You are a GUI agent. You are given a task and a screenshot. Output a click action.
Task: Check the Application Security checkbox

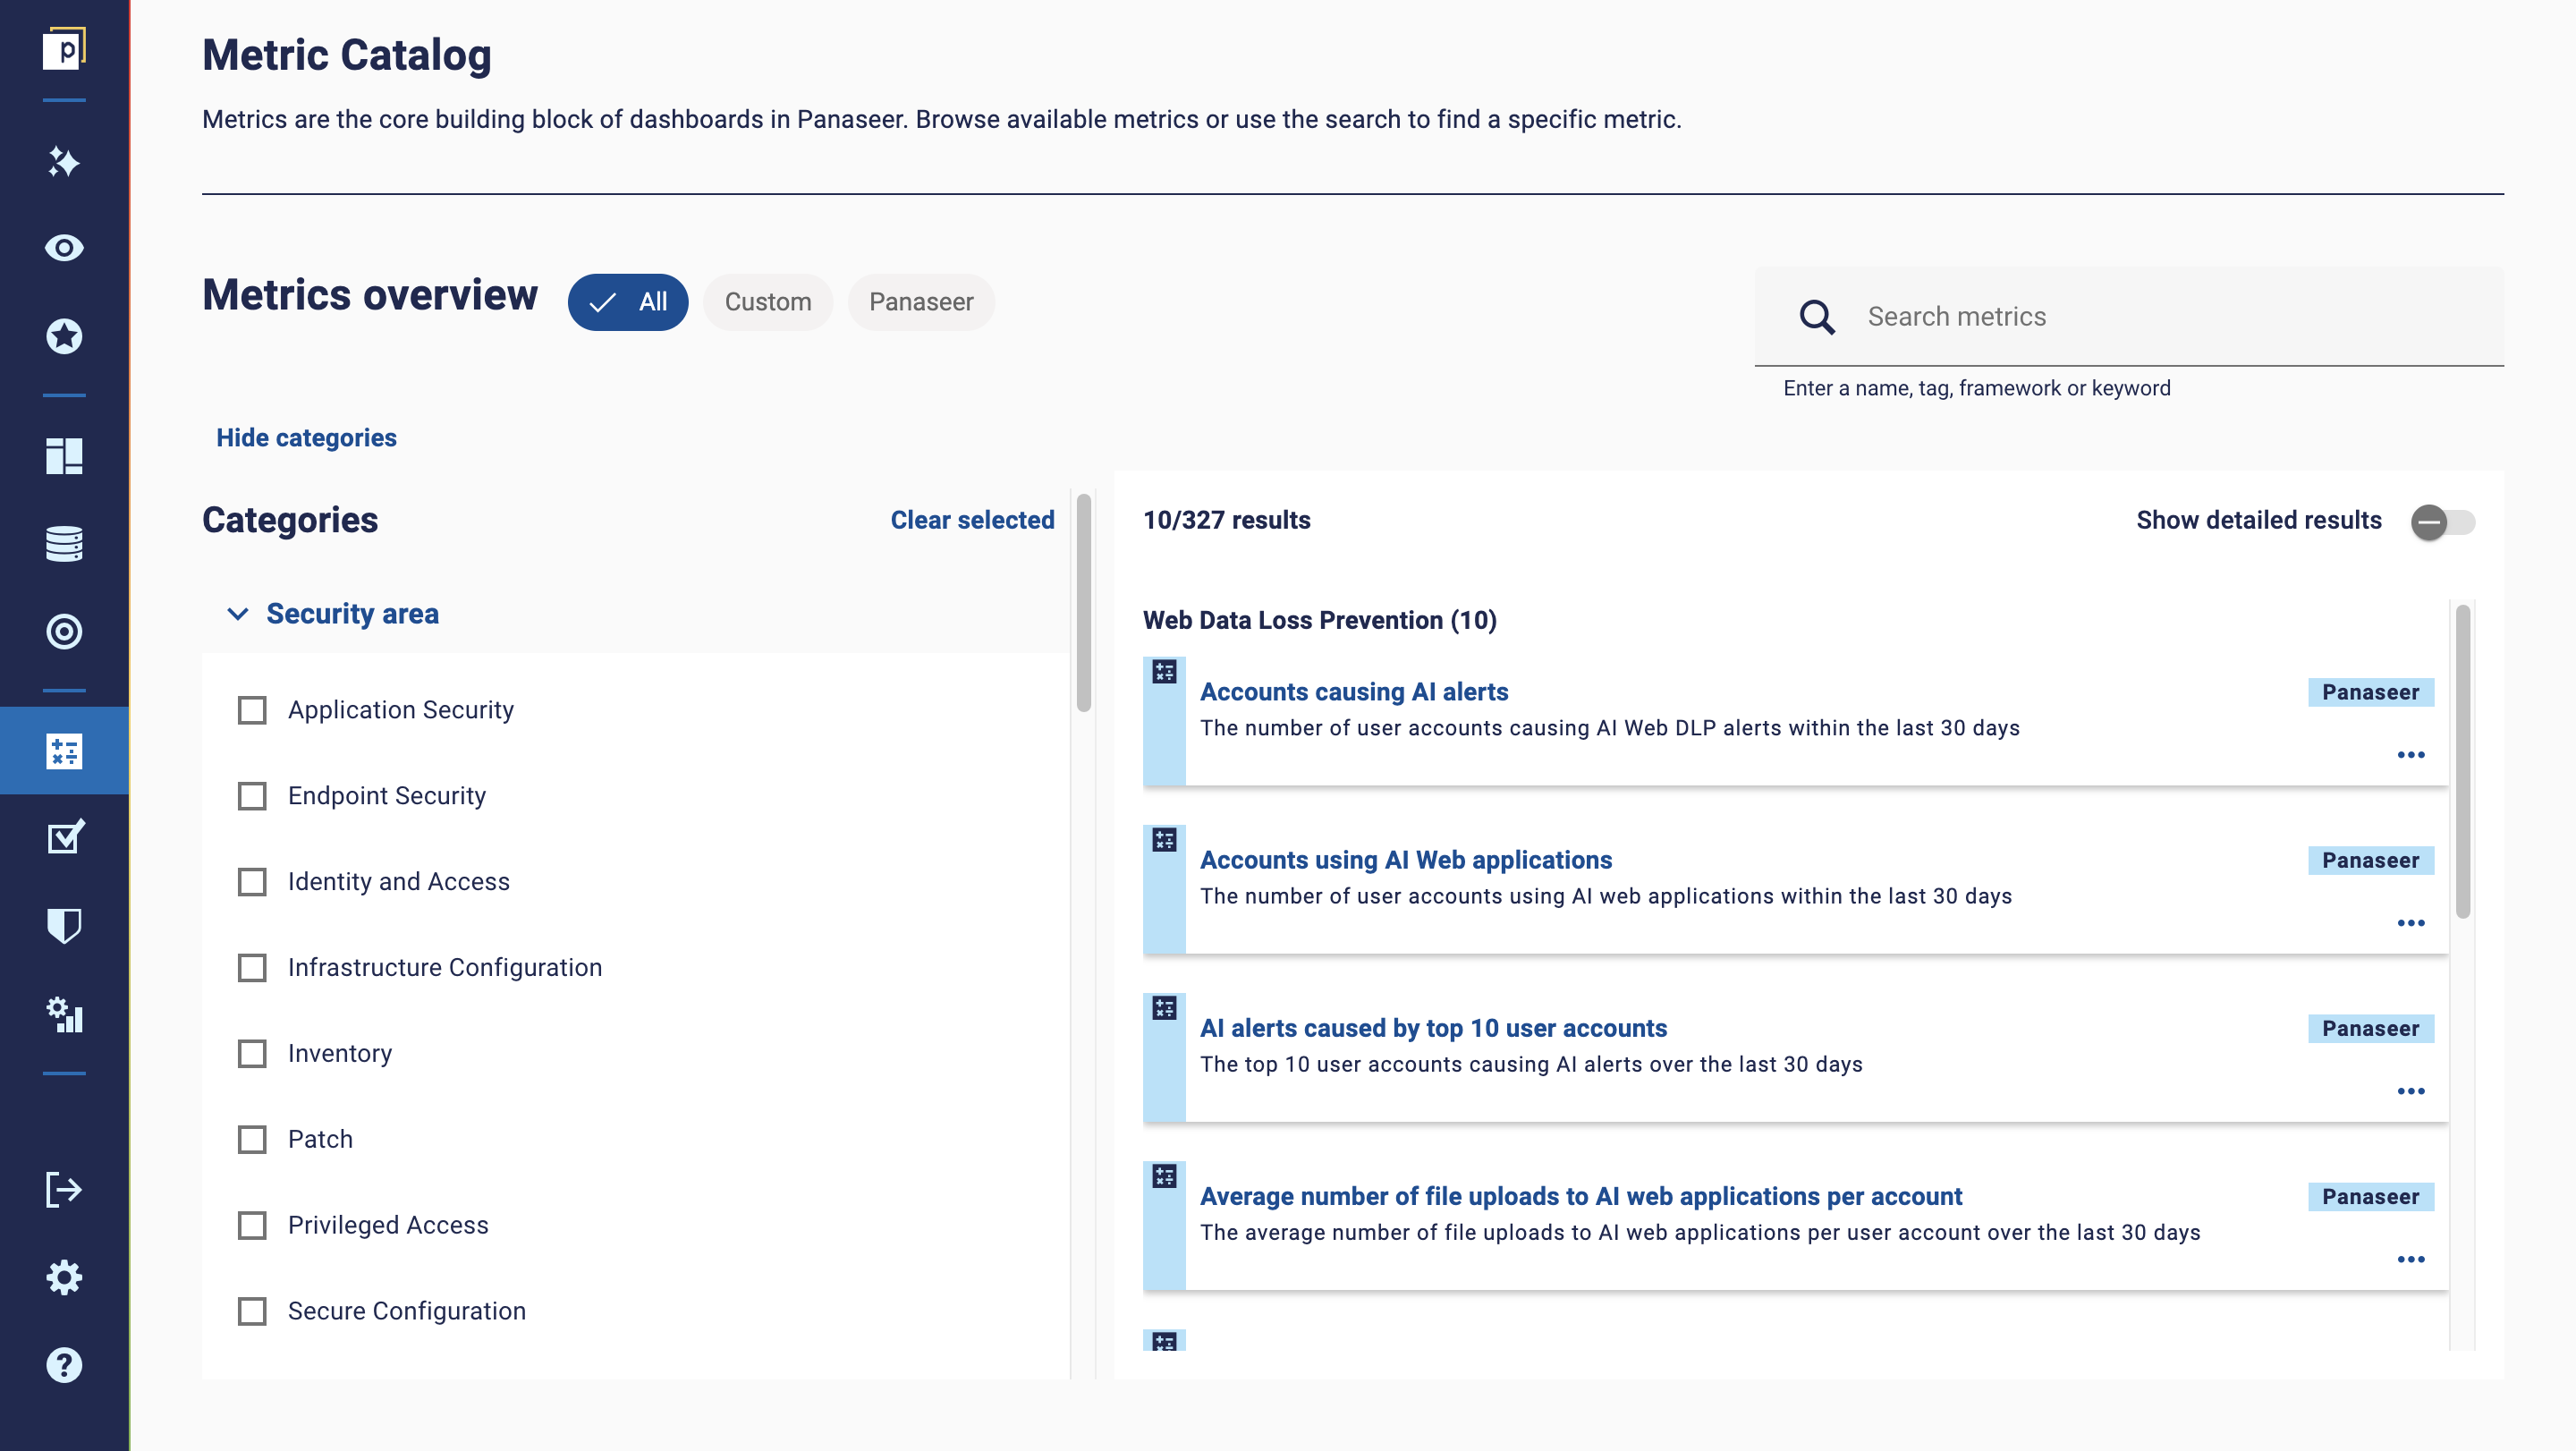[252, 710]
